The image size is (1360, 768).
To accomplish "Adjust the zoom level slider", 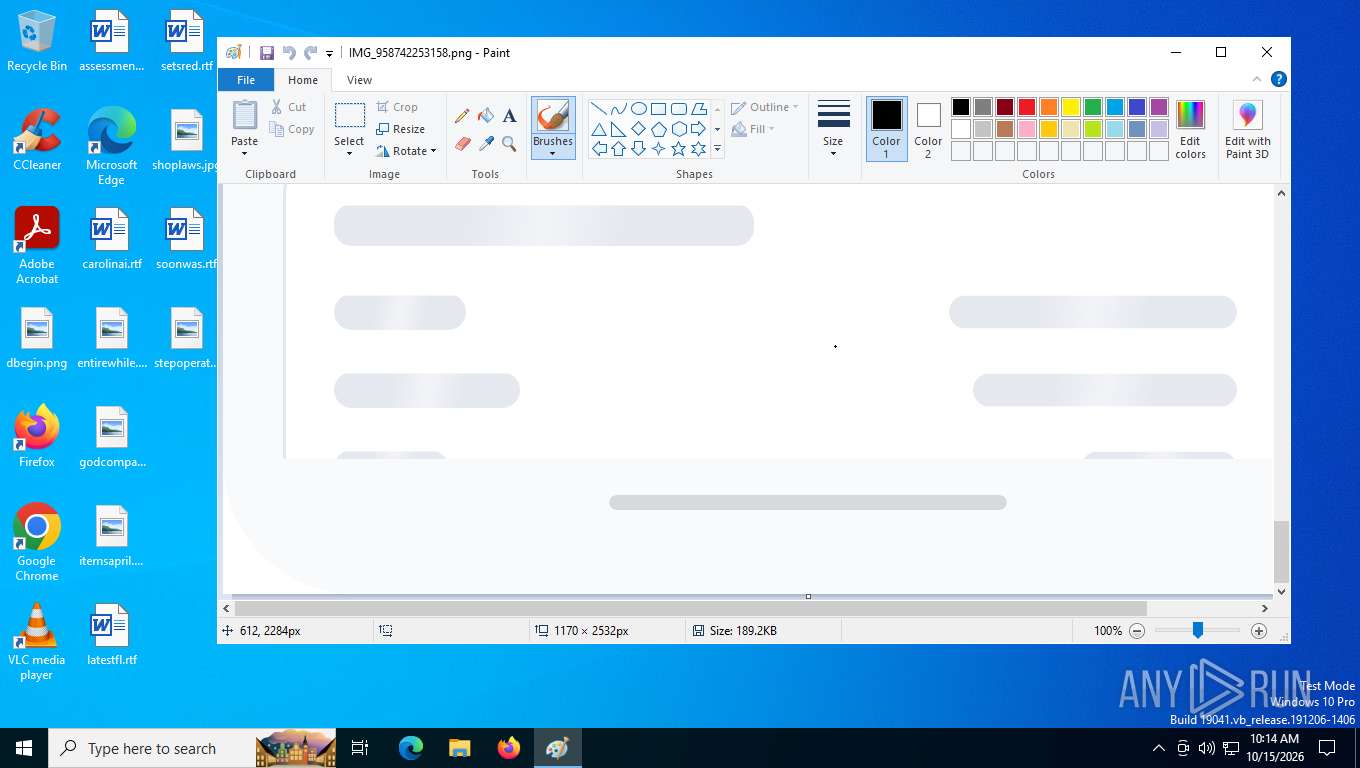I will click(1197, 631).
